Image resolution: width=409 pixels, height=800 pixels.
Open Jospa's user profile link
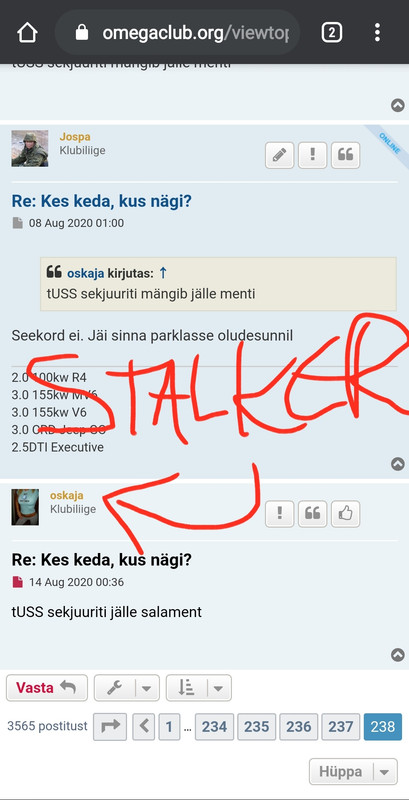click(x=74, y=137)
